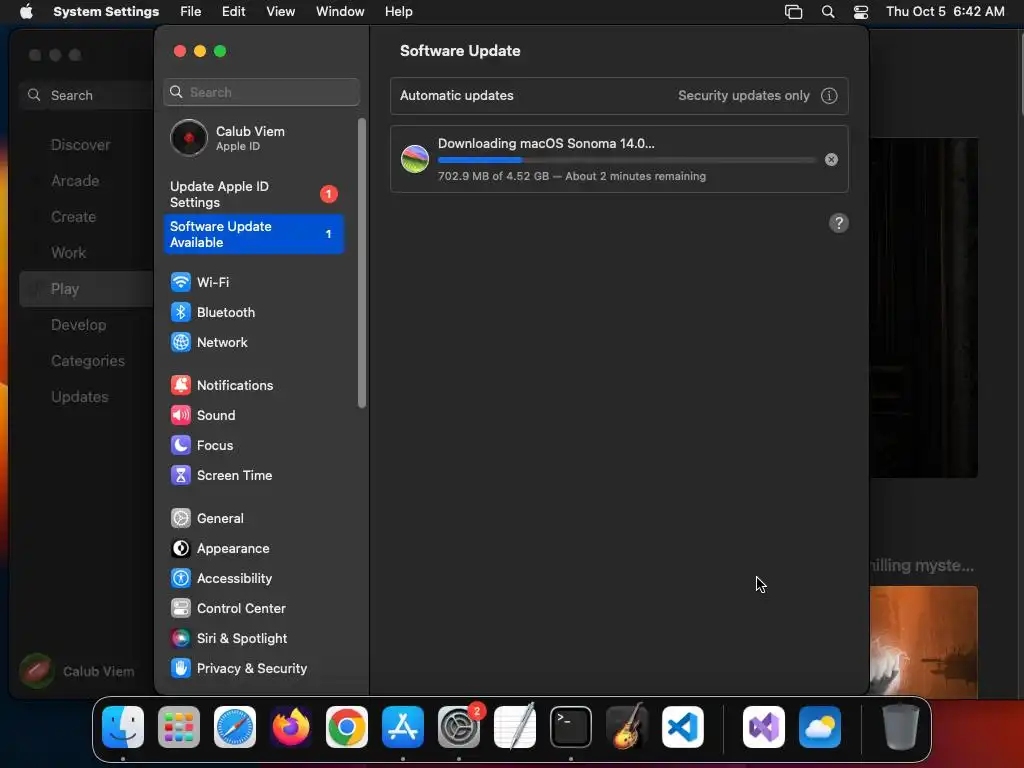The height and width of the screenshot is (768, 1024).
Task: Open Accessibility settings pane
Action: click(253, 579)
